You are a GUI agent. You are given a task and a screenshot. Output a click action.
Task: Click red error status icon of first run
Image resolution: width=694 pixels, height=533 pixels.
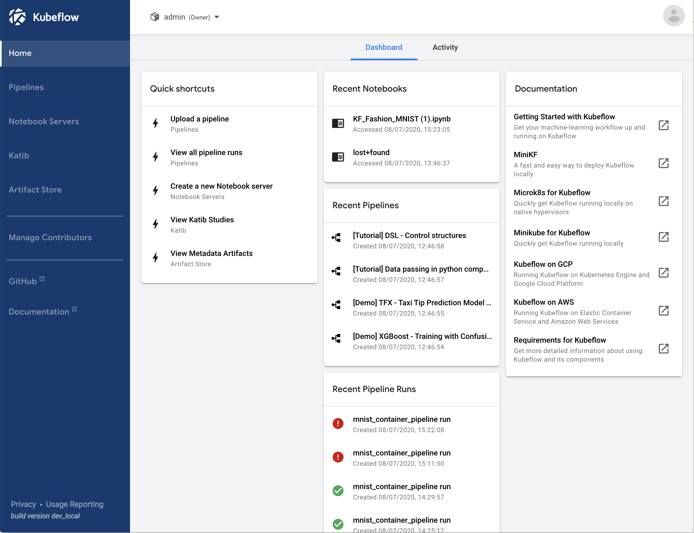click(x=338, y=424)
